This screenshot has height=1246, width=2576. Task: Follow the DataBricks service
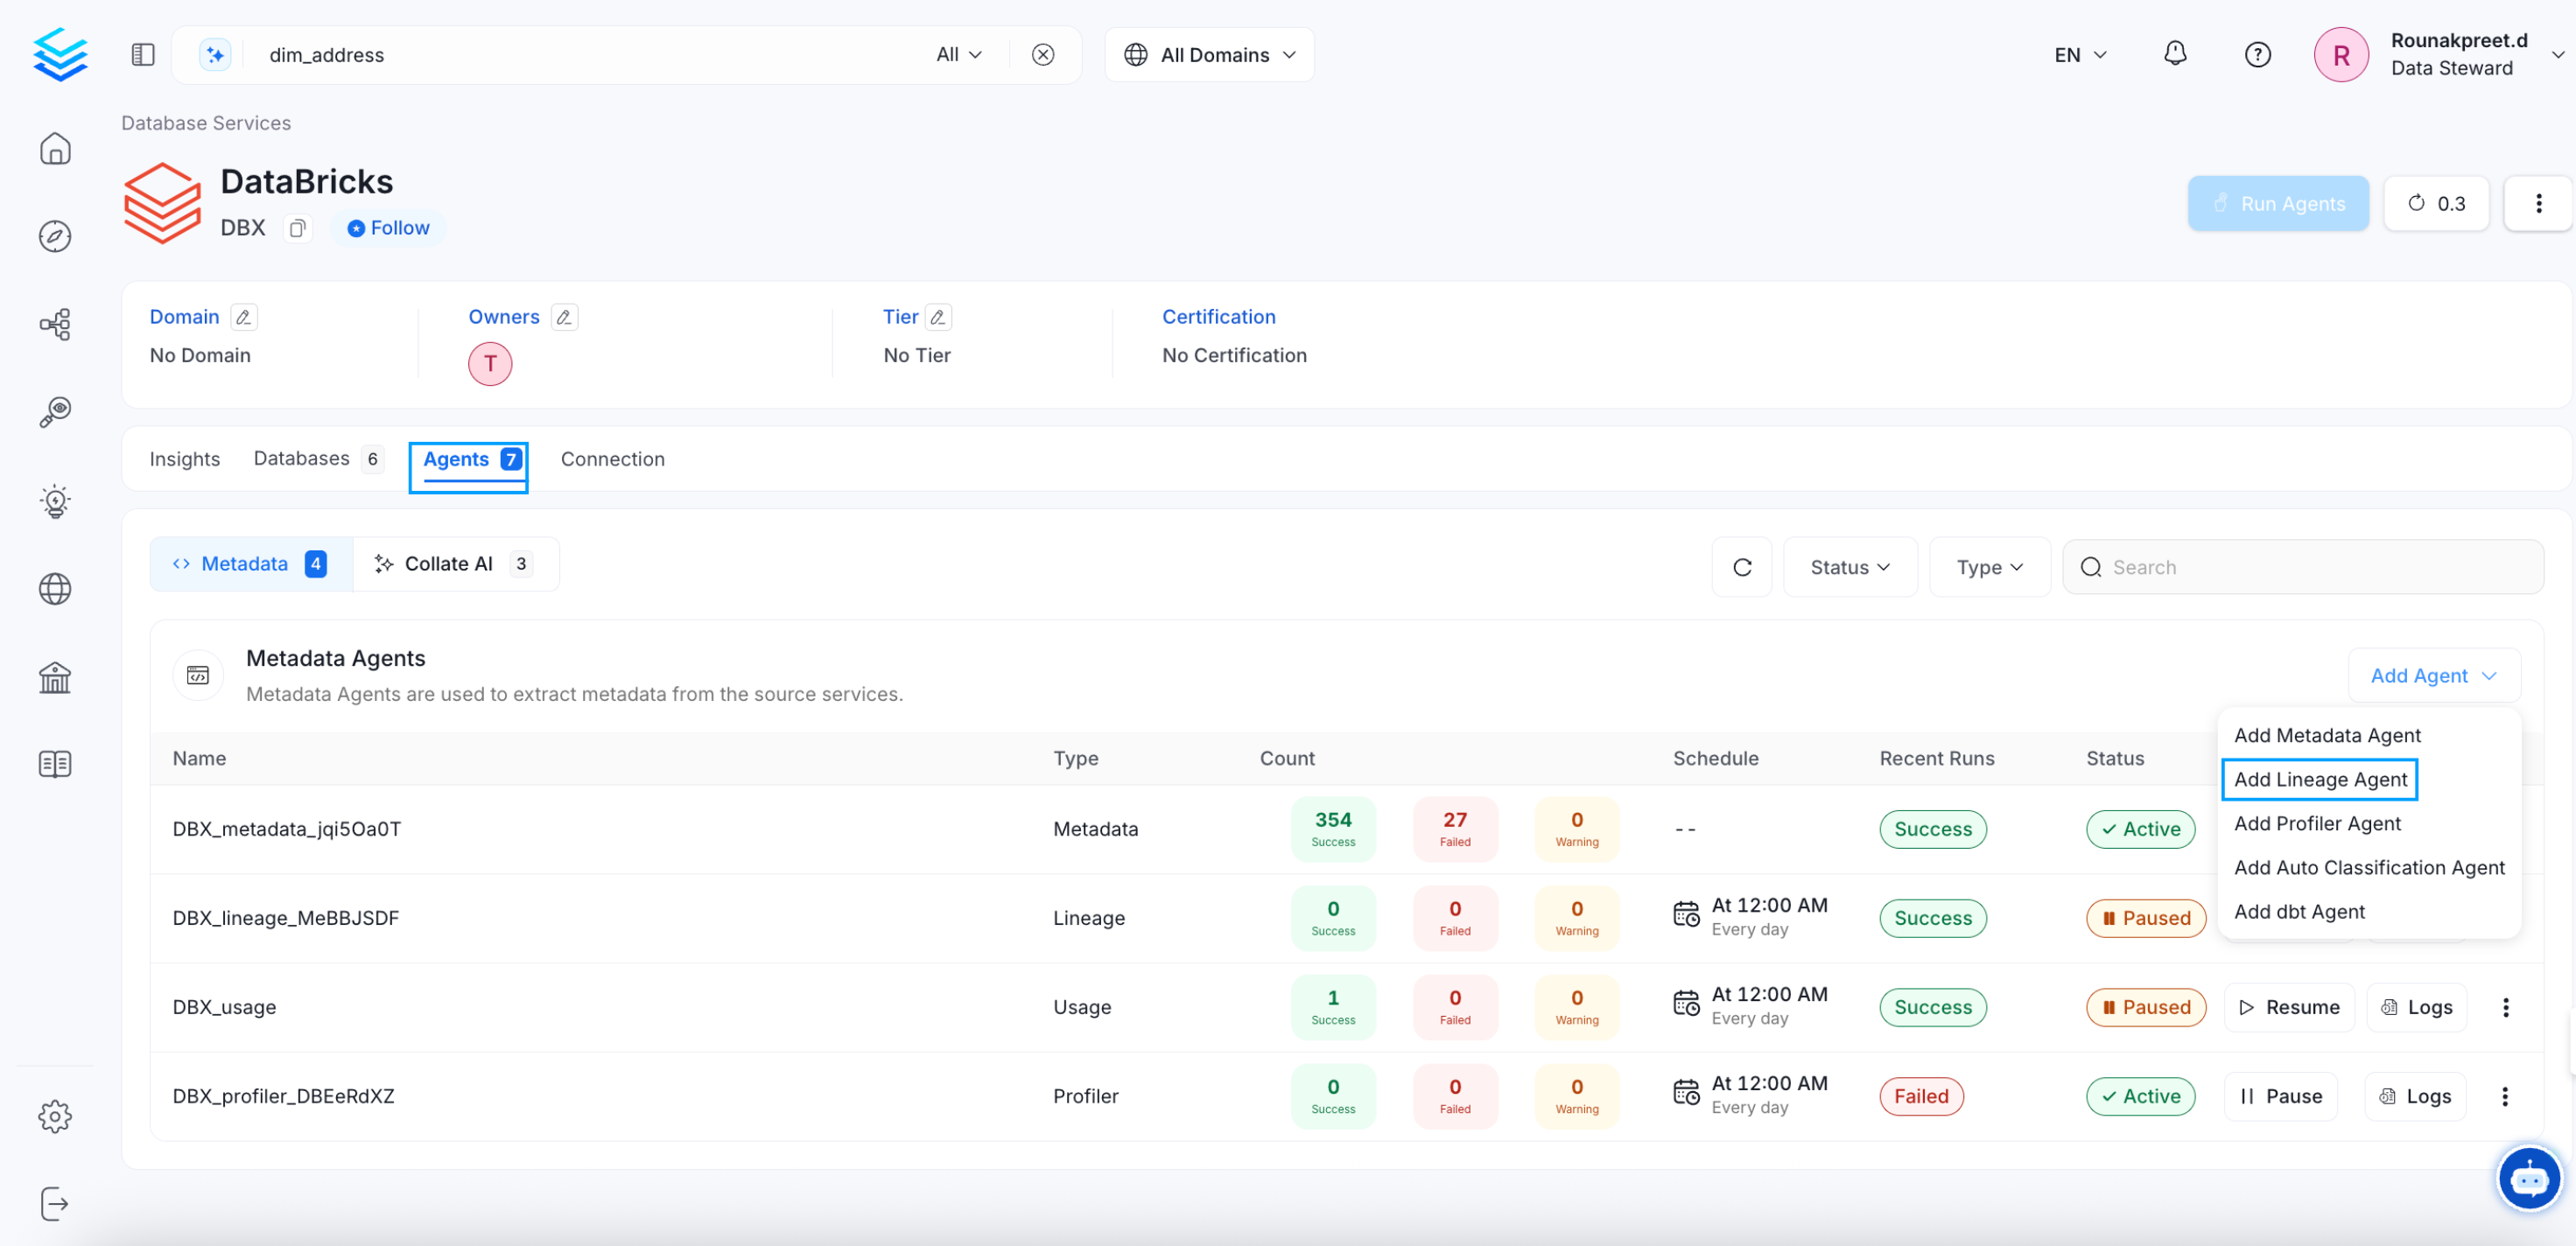[388, 228]
